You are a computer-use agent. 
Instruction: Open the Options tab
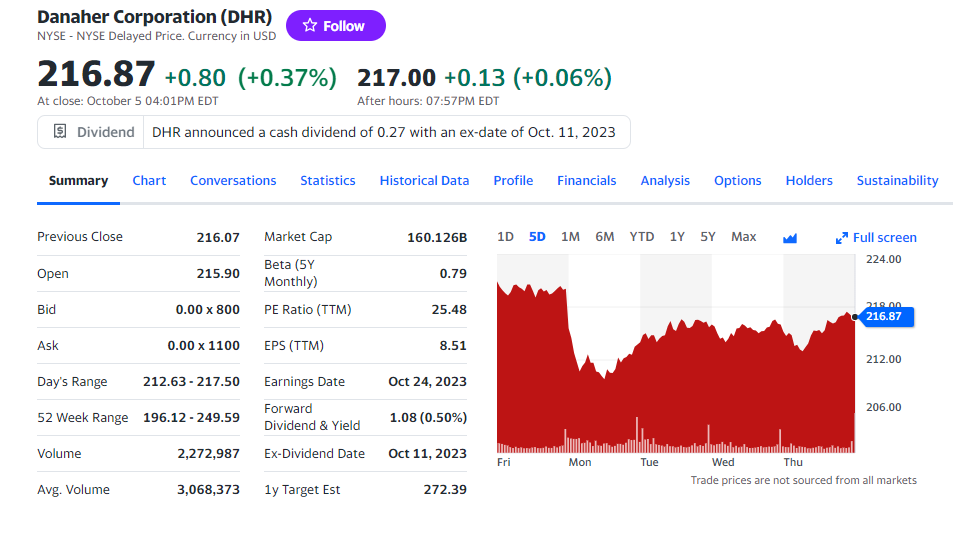click(x=737, y=180)
